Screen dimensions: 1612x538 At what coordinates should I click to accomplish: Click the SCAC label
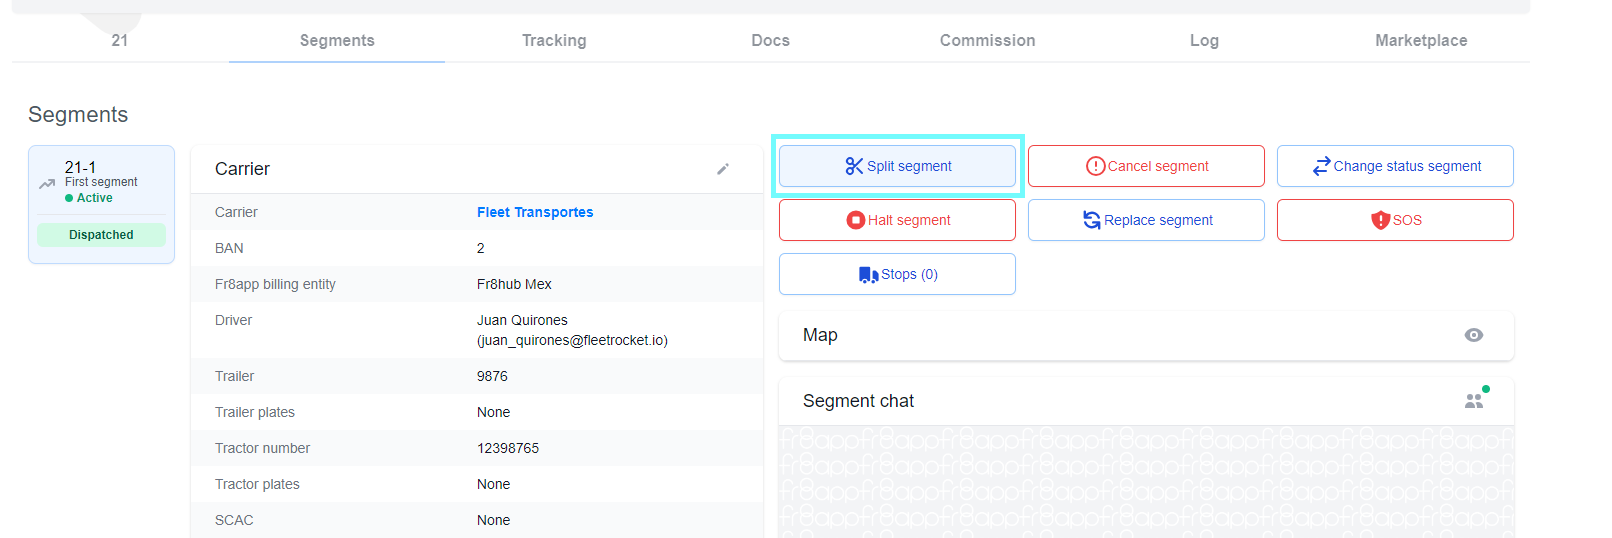point(234,520)
